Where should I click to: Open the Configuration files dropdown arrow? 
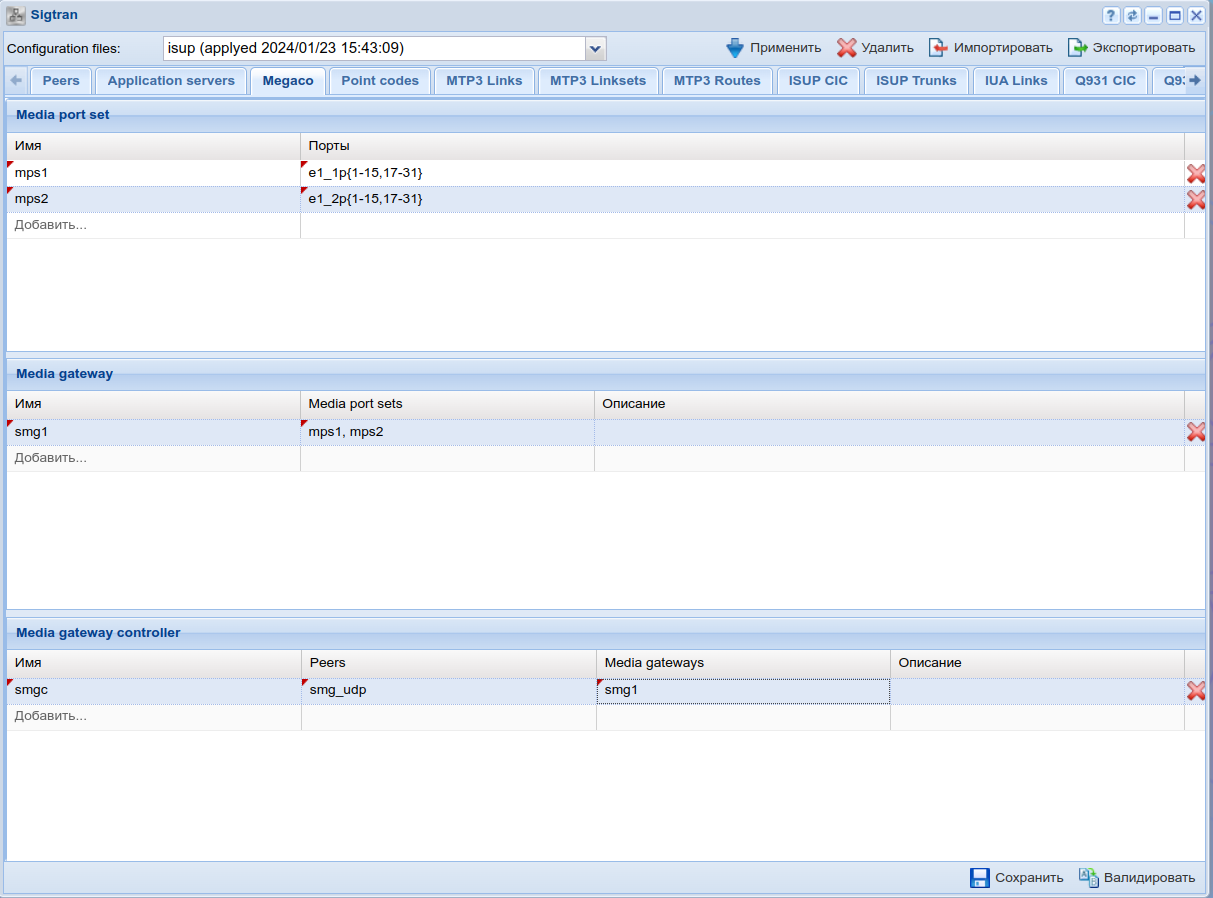(x=595, y=48)
